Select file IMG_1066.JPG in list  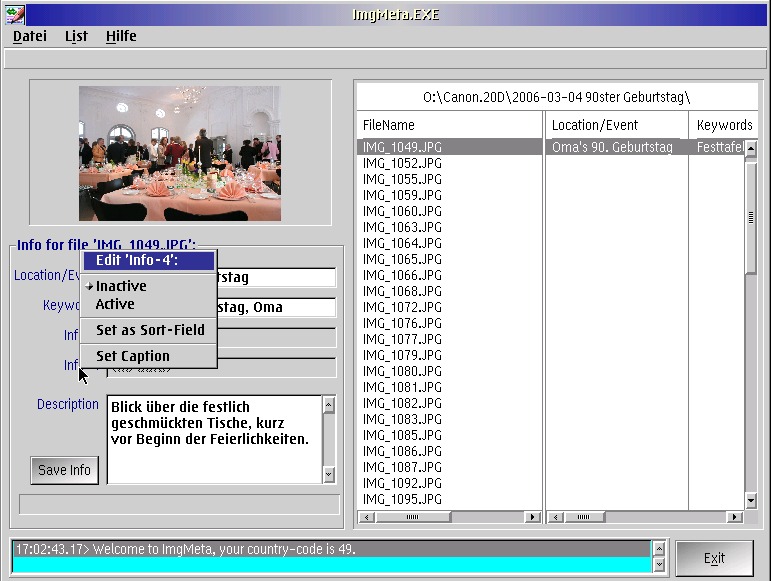click(449, 275)
